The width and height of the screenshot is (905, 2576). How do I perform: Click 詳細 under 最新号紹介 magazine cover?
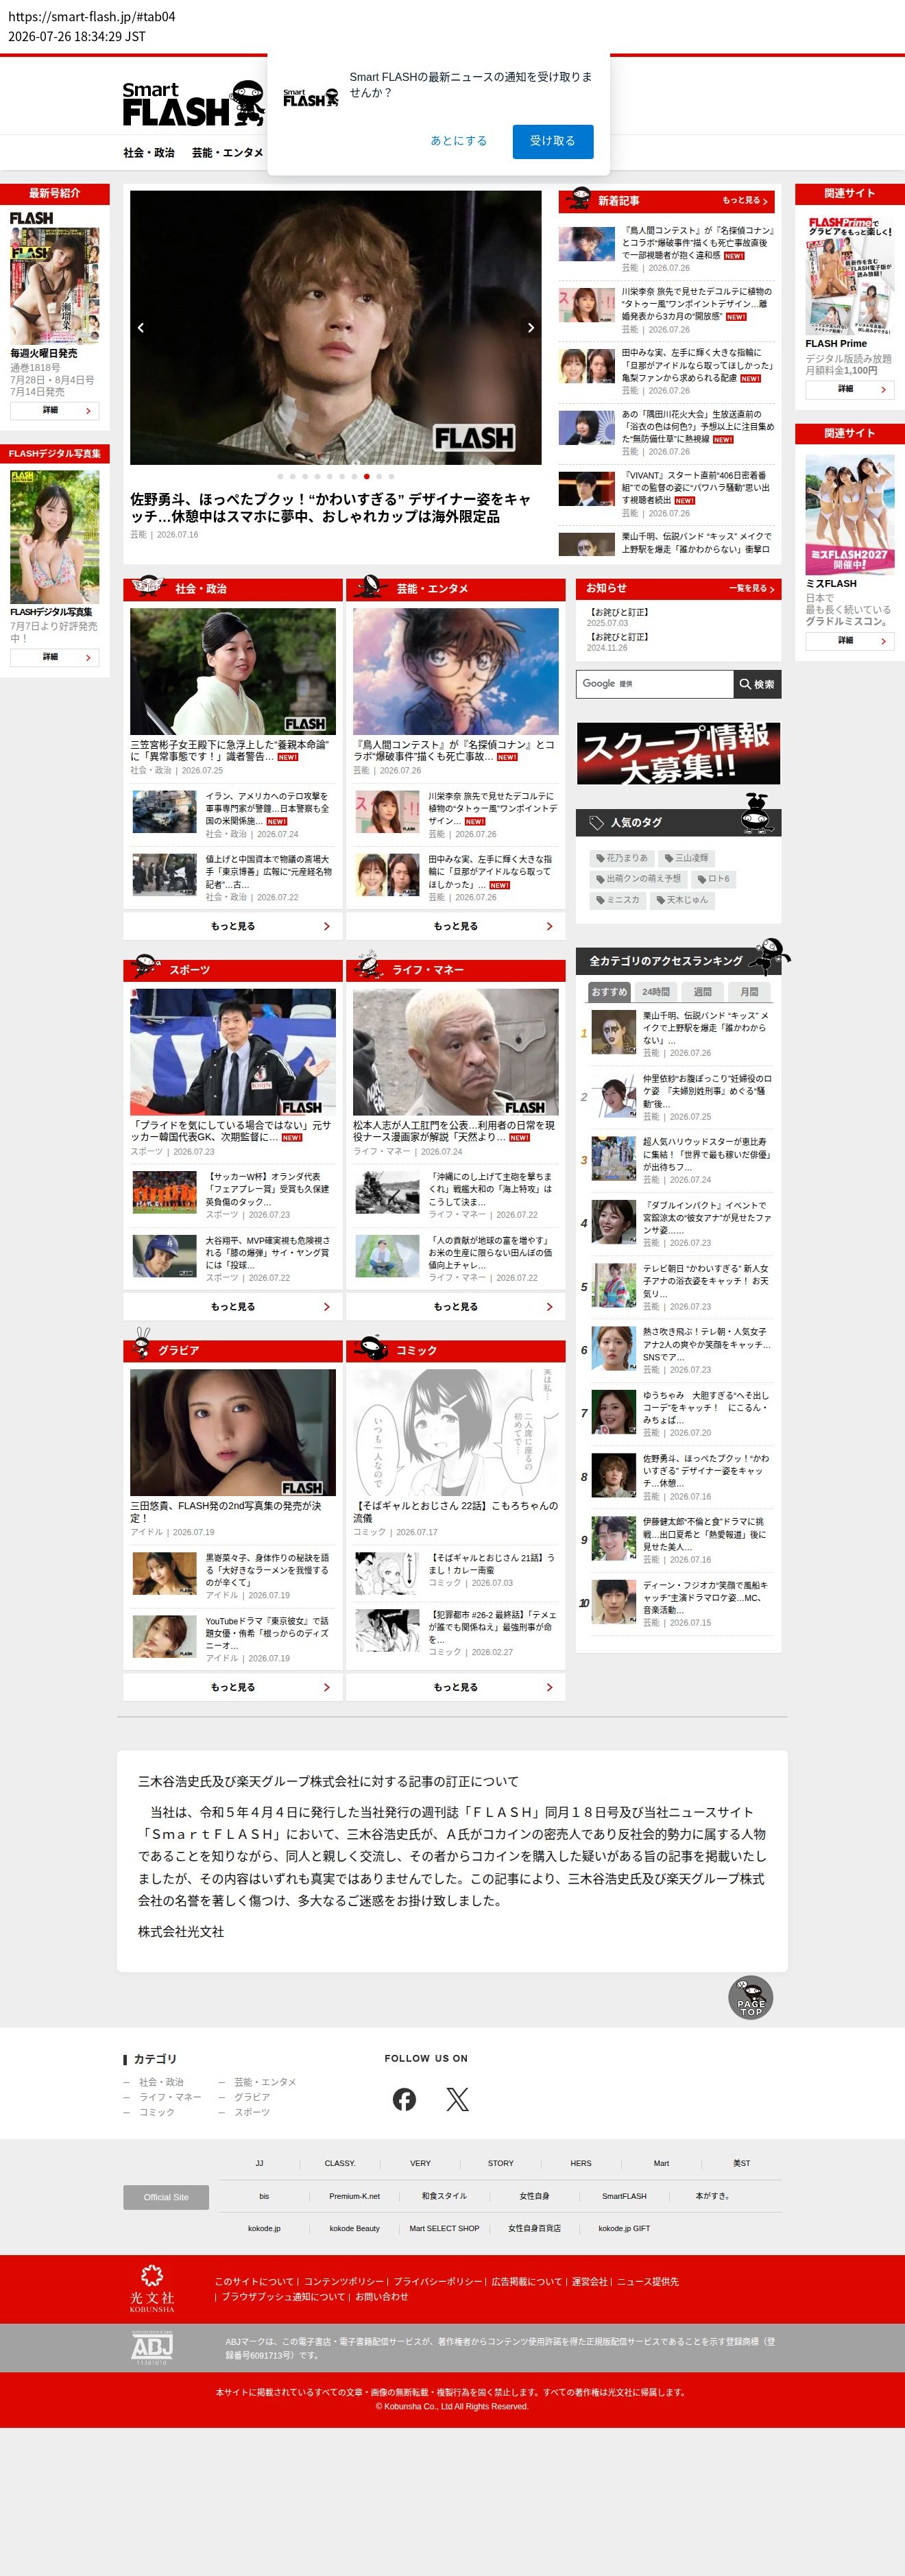click(54, 411)
